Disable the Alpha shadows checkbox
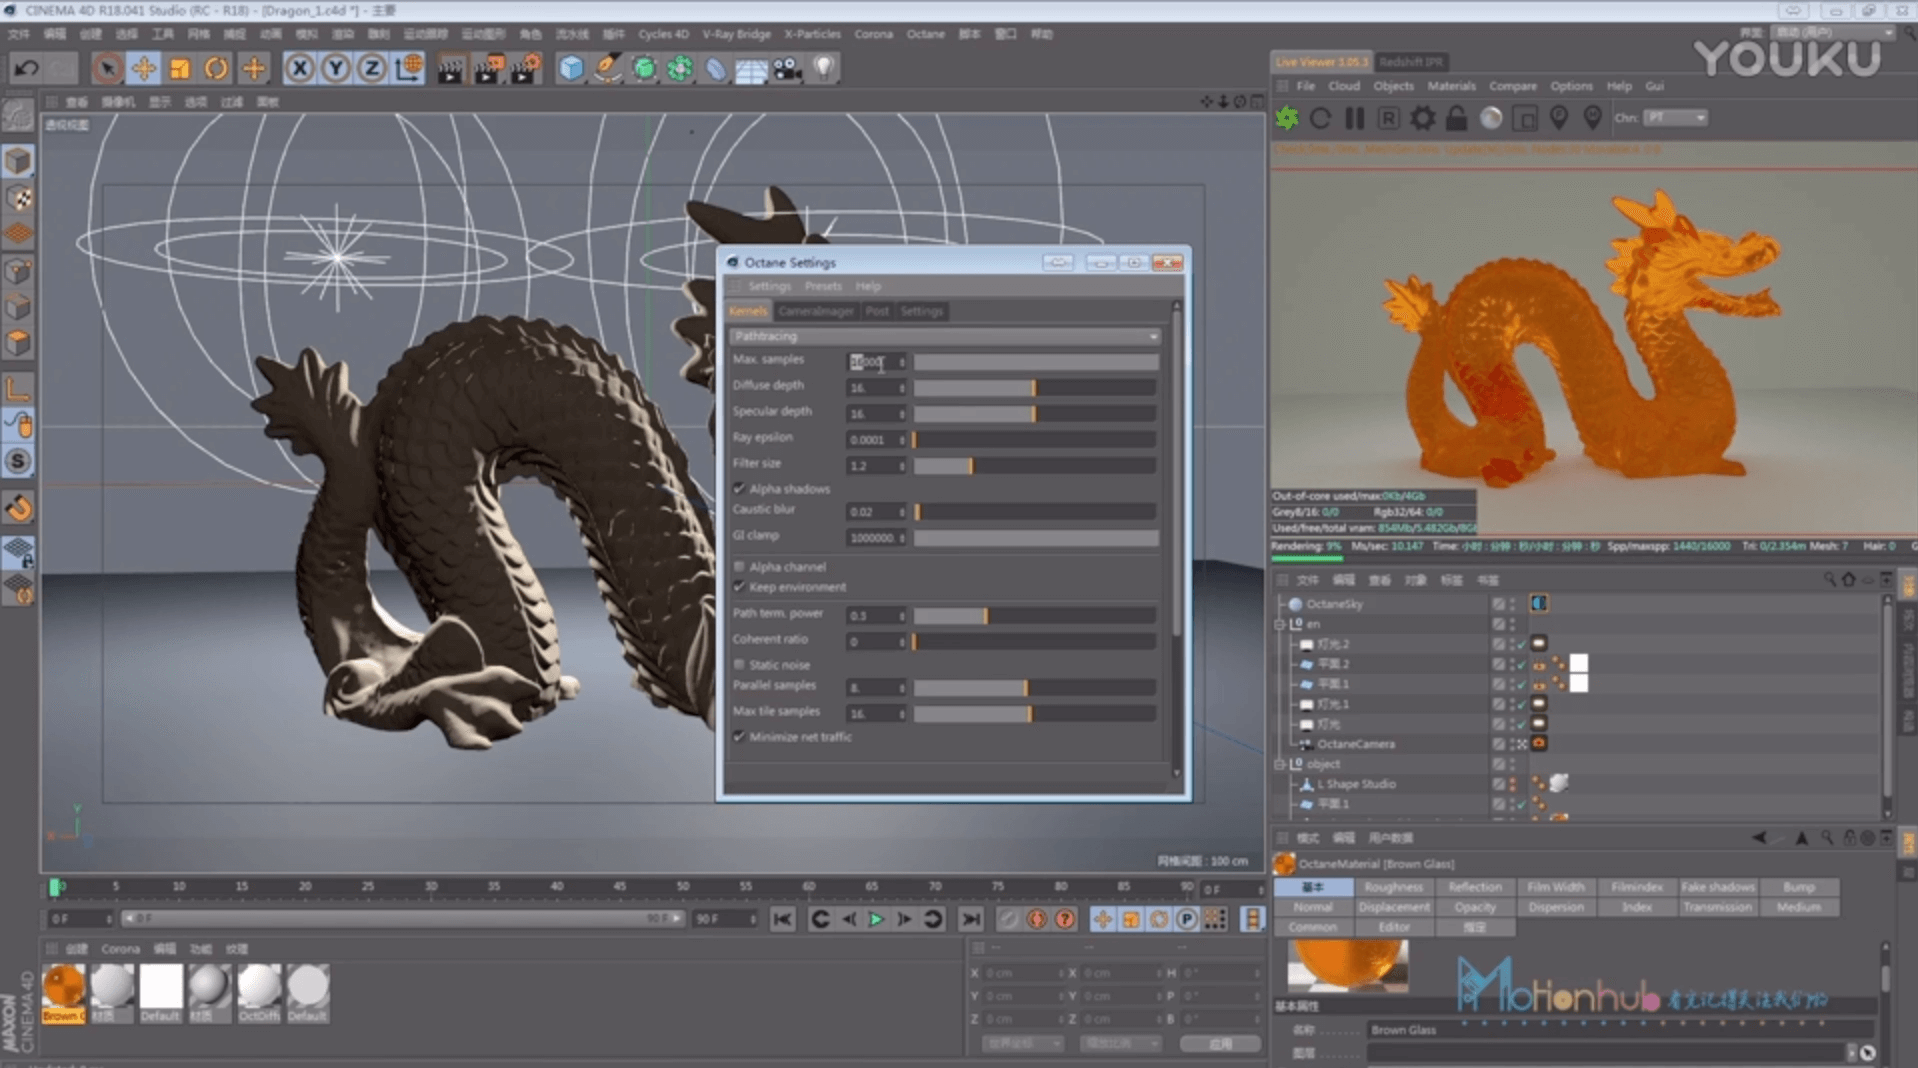 click(x=740, y=489)
